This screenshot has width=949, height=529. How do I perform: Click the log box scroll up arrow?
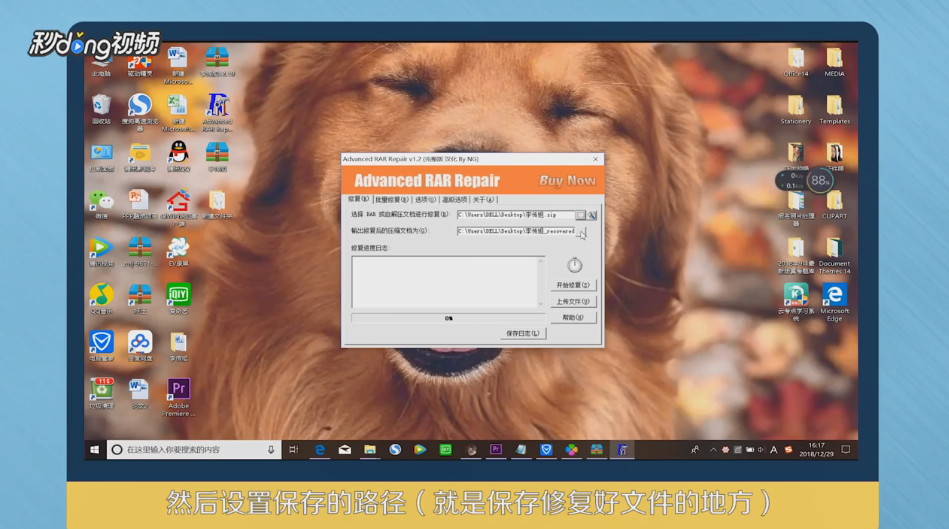[x=541, y=261]
